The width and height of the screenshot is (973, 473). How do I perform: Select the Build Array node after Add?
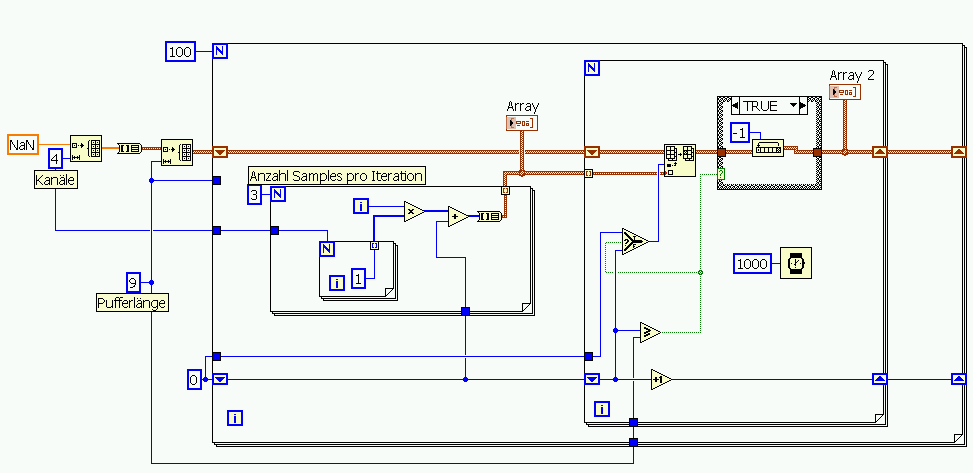(x=490, y=216)
